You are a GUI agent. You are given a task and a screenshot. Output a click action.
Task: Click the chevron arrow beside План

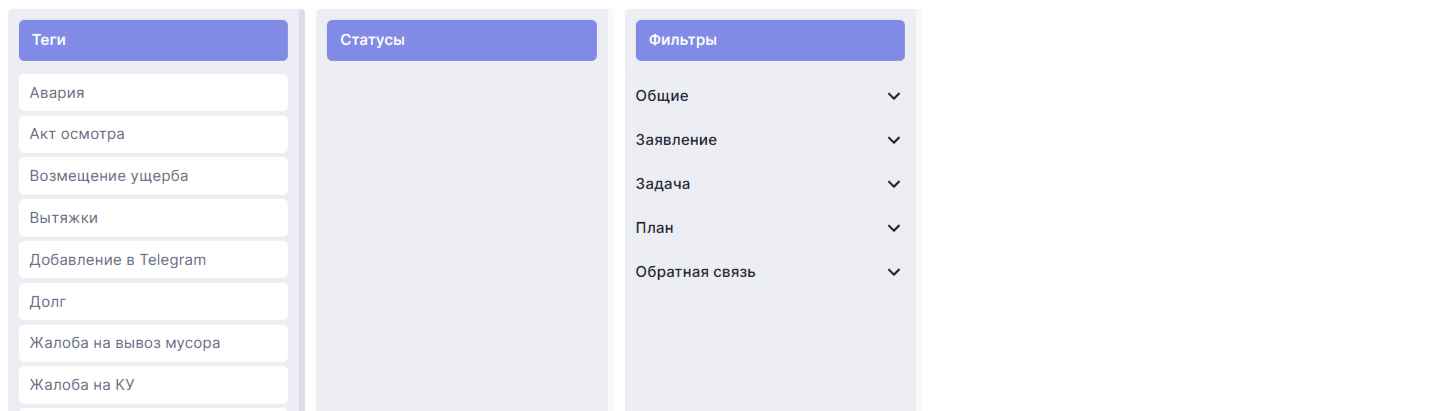point(894,228)
